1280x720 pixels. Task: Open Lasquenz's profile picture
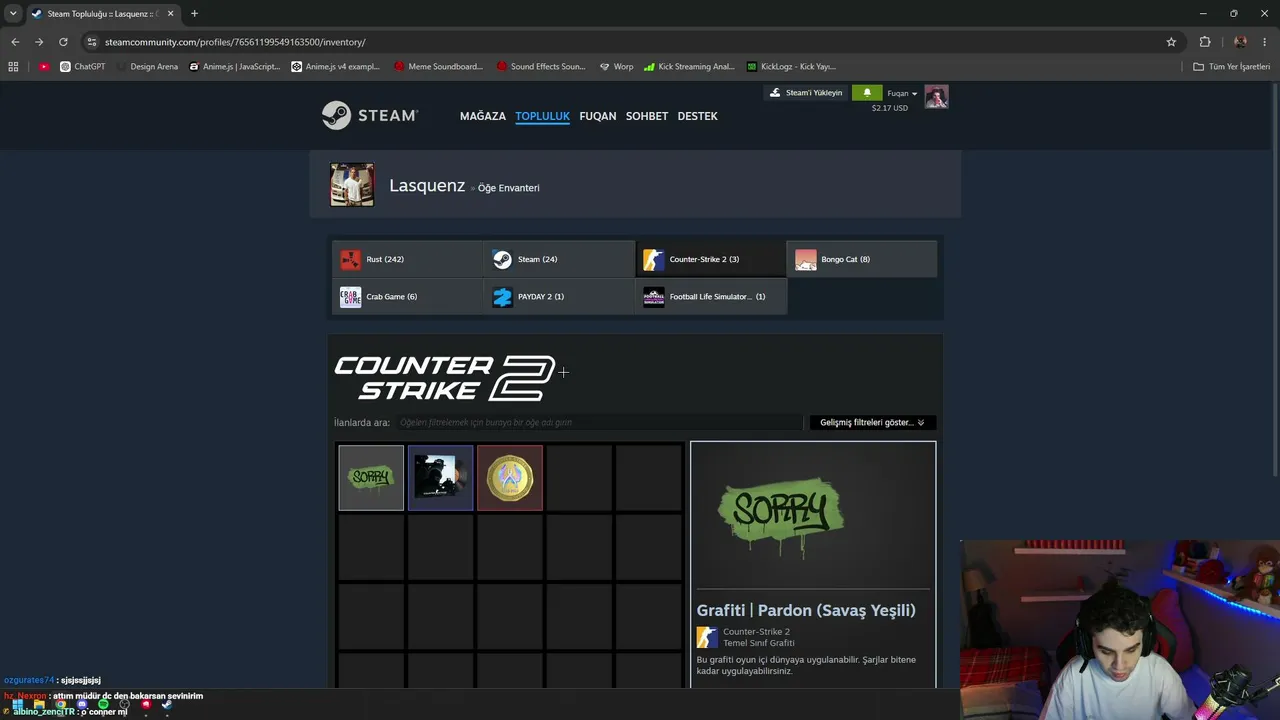tap(352, 185)
